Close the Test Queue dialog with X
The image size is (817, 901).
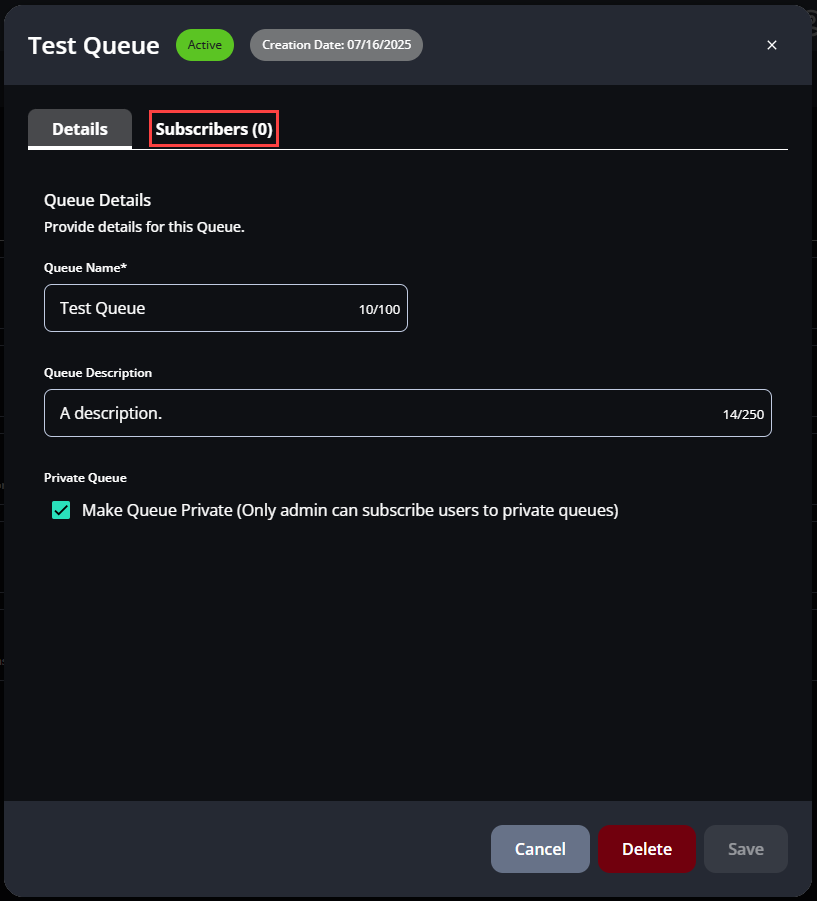click(x=772, y=45)
